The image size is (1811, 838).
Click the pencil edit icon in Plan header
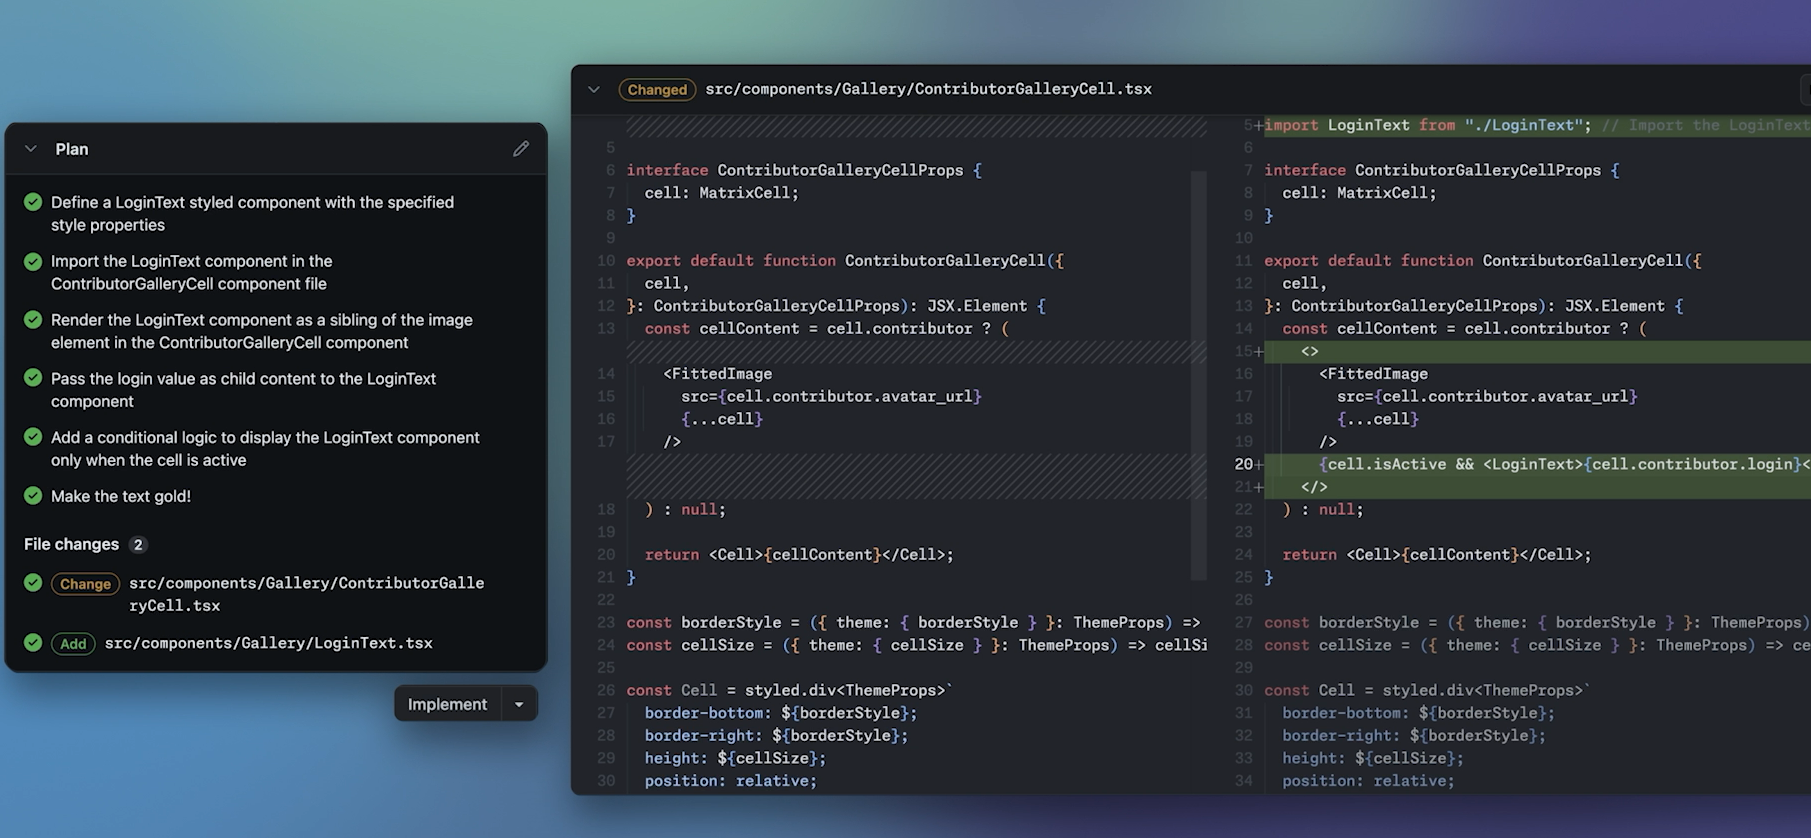pos(521,149)
